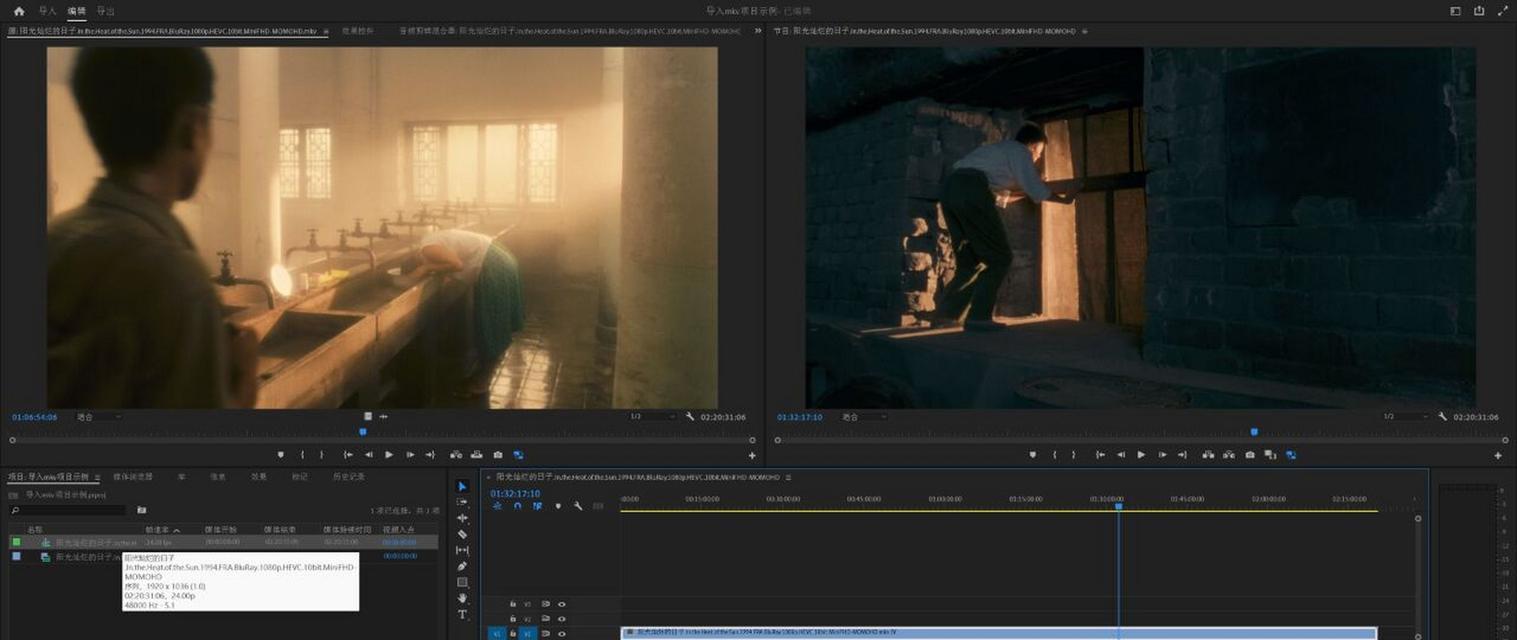Click Source monitor timecode 01:06:54:06
Viewport: 1517px width, 640px height.
(35, 416)
